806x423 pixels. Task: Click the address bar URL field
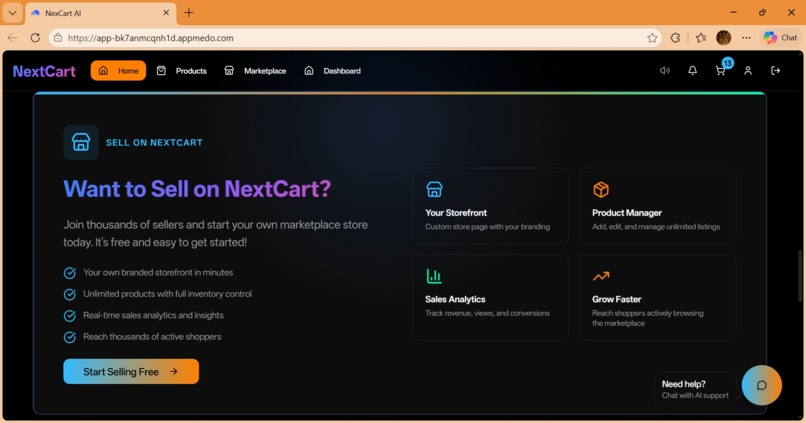pyautogui.click(x=356, y=38)
